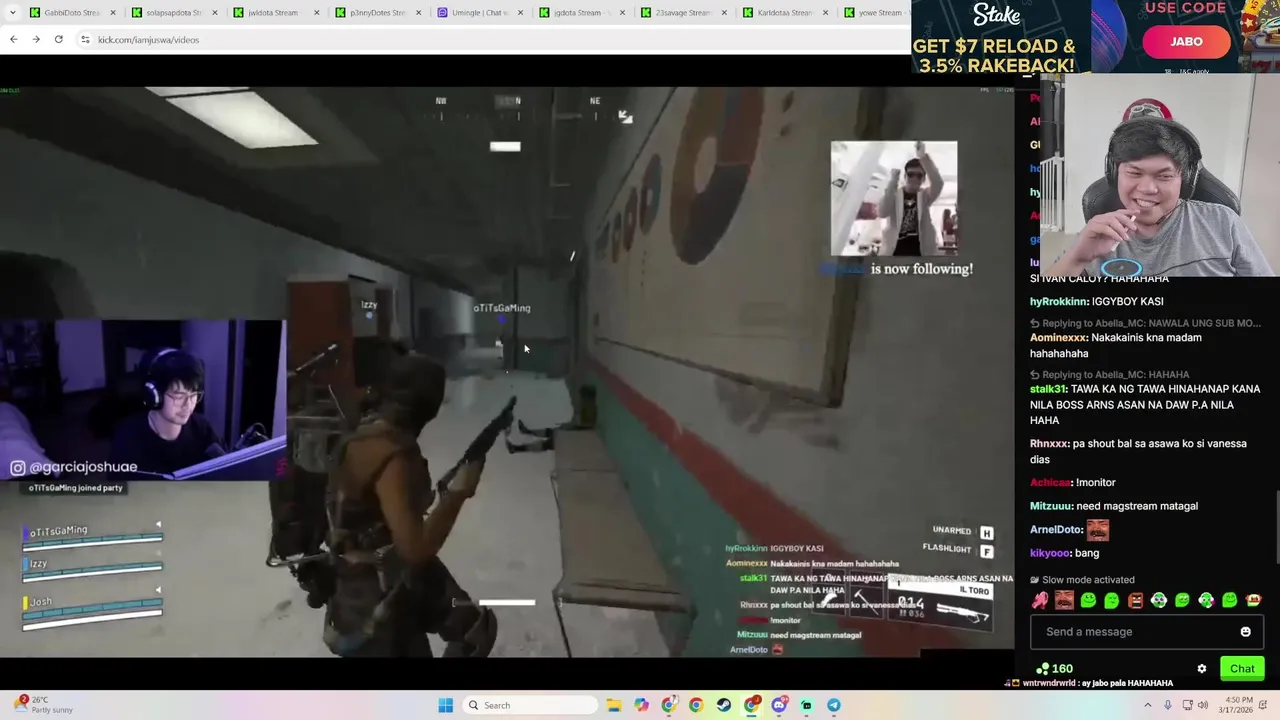Click the browser forward arrow
This screenshot has width=1280, height=720.
[36, 39]
